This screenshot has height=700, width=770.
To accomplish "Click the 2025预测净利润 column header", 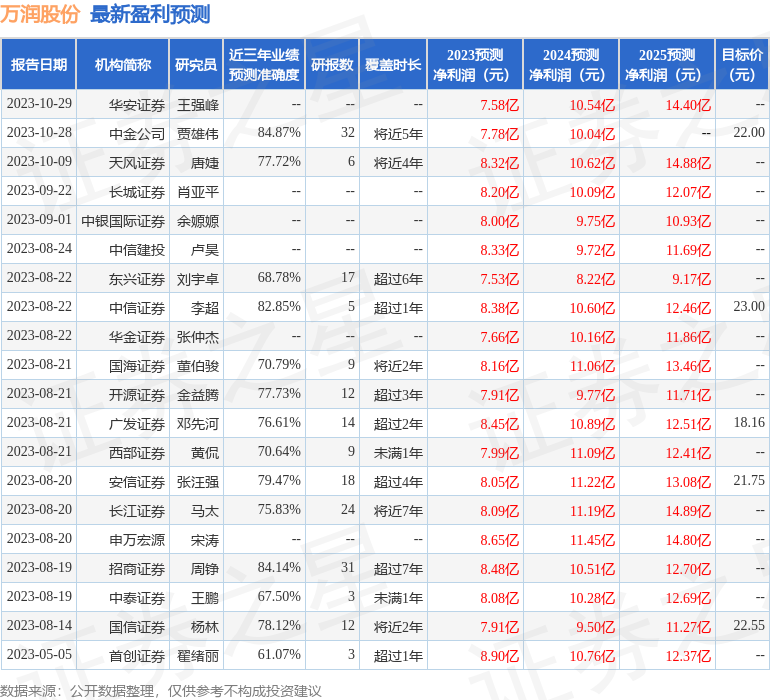I will pyautogui.click(x=667, y=64).
